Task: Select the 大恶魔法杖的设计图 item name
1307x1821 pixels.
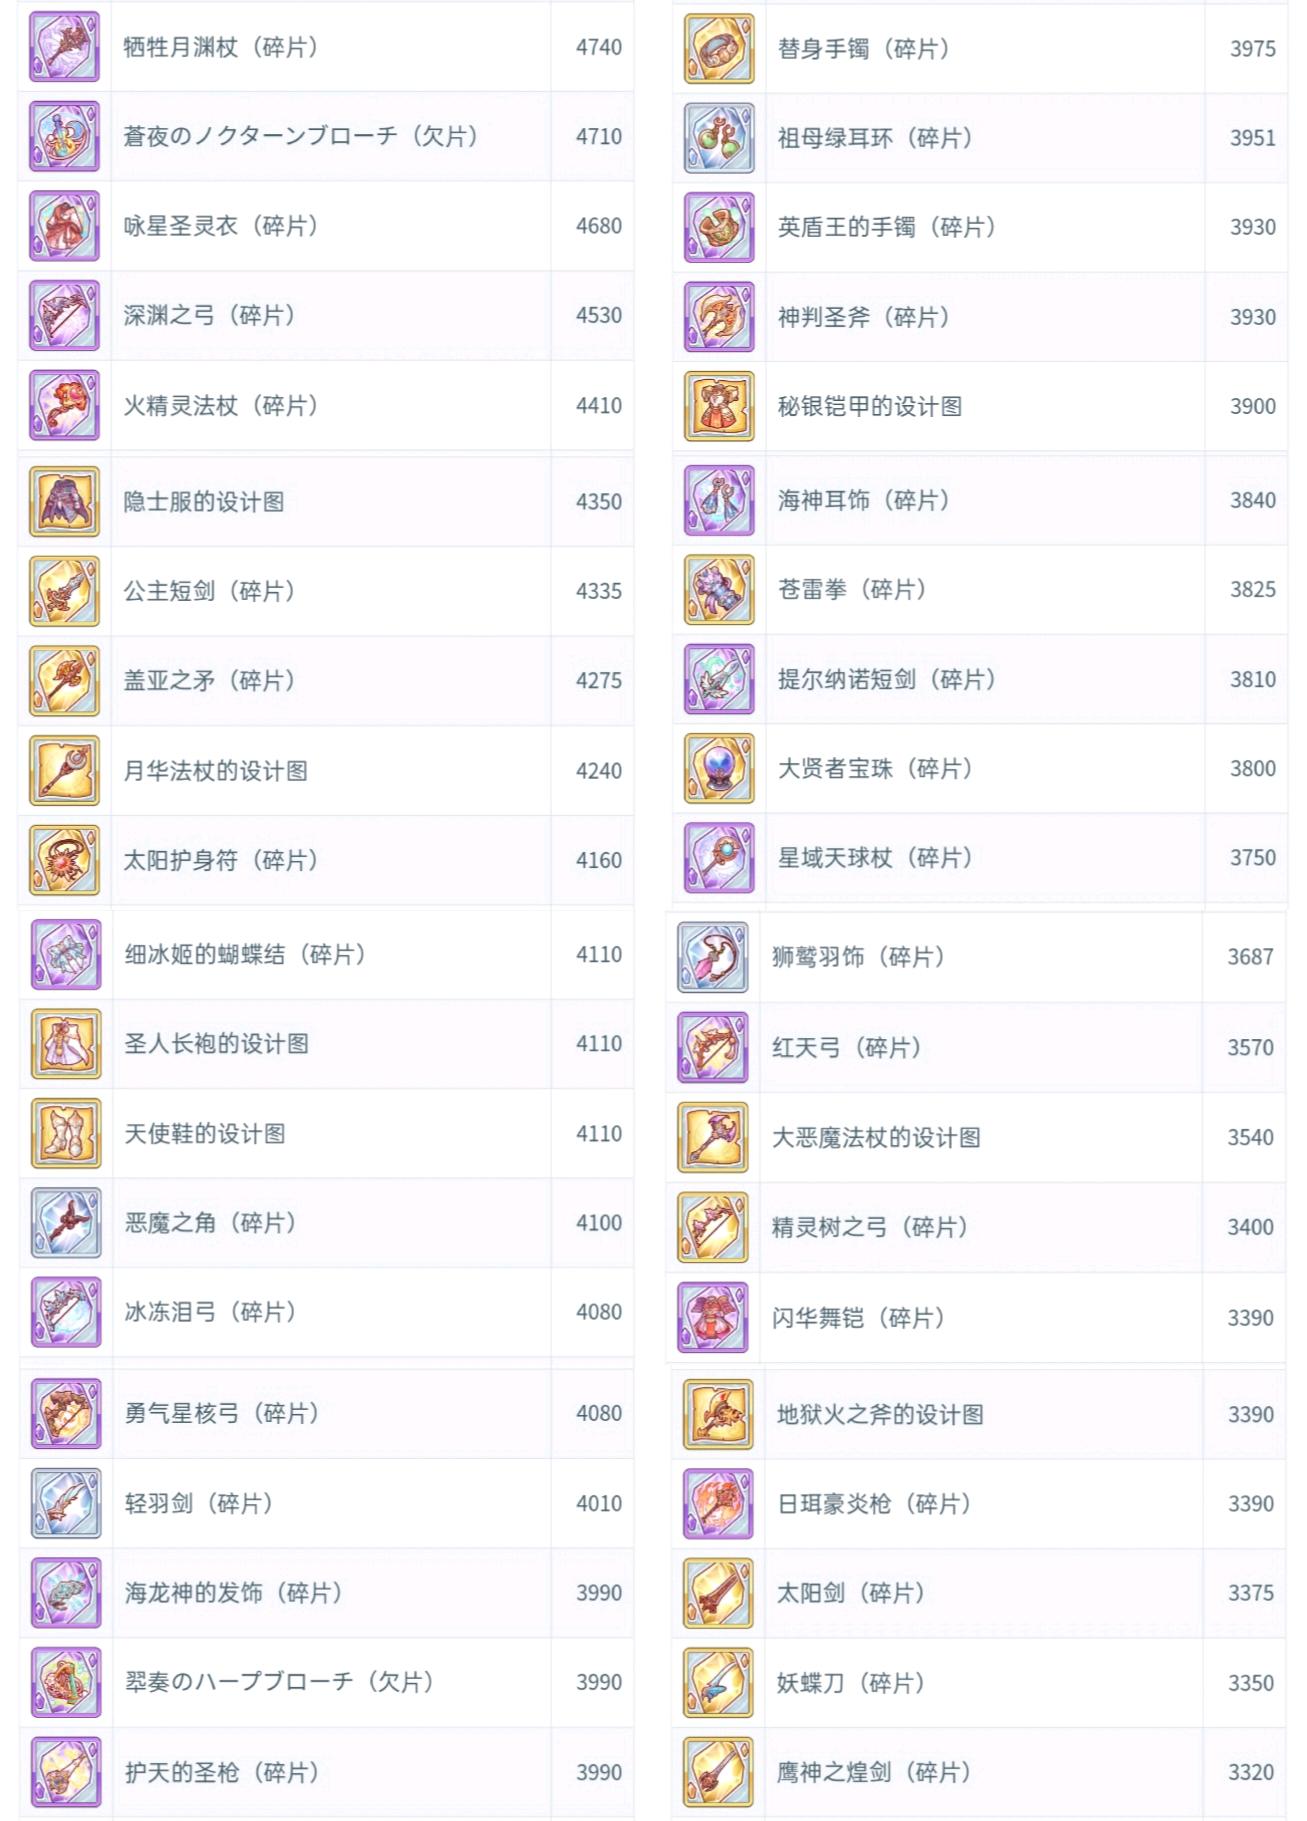Action: pos(876,1137)
